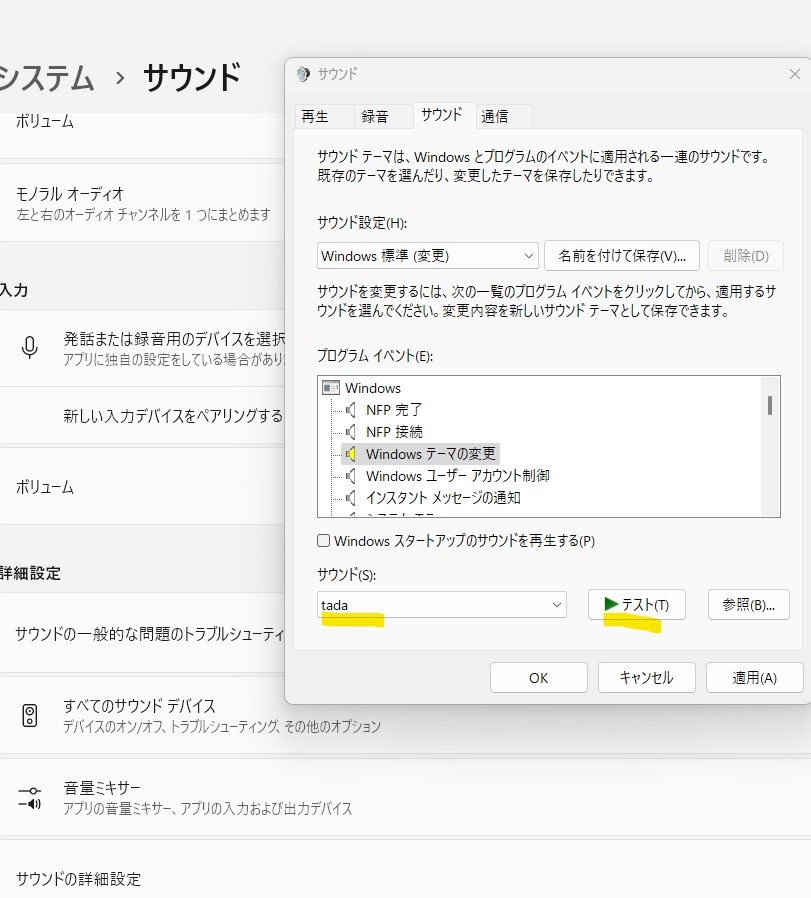Viewport: 811px width, 898px height.
Task: Play the sound with テスト(T) button
Action: pos(636,605)
